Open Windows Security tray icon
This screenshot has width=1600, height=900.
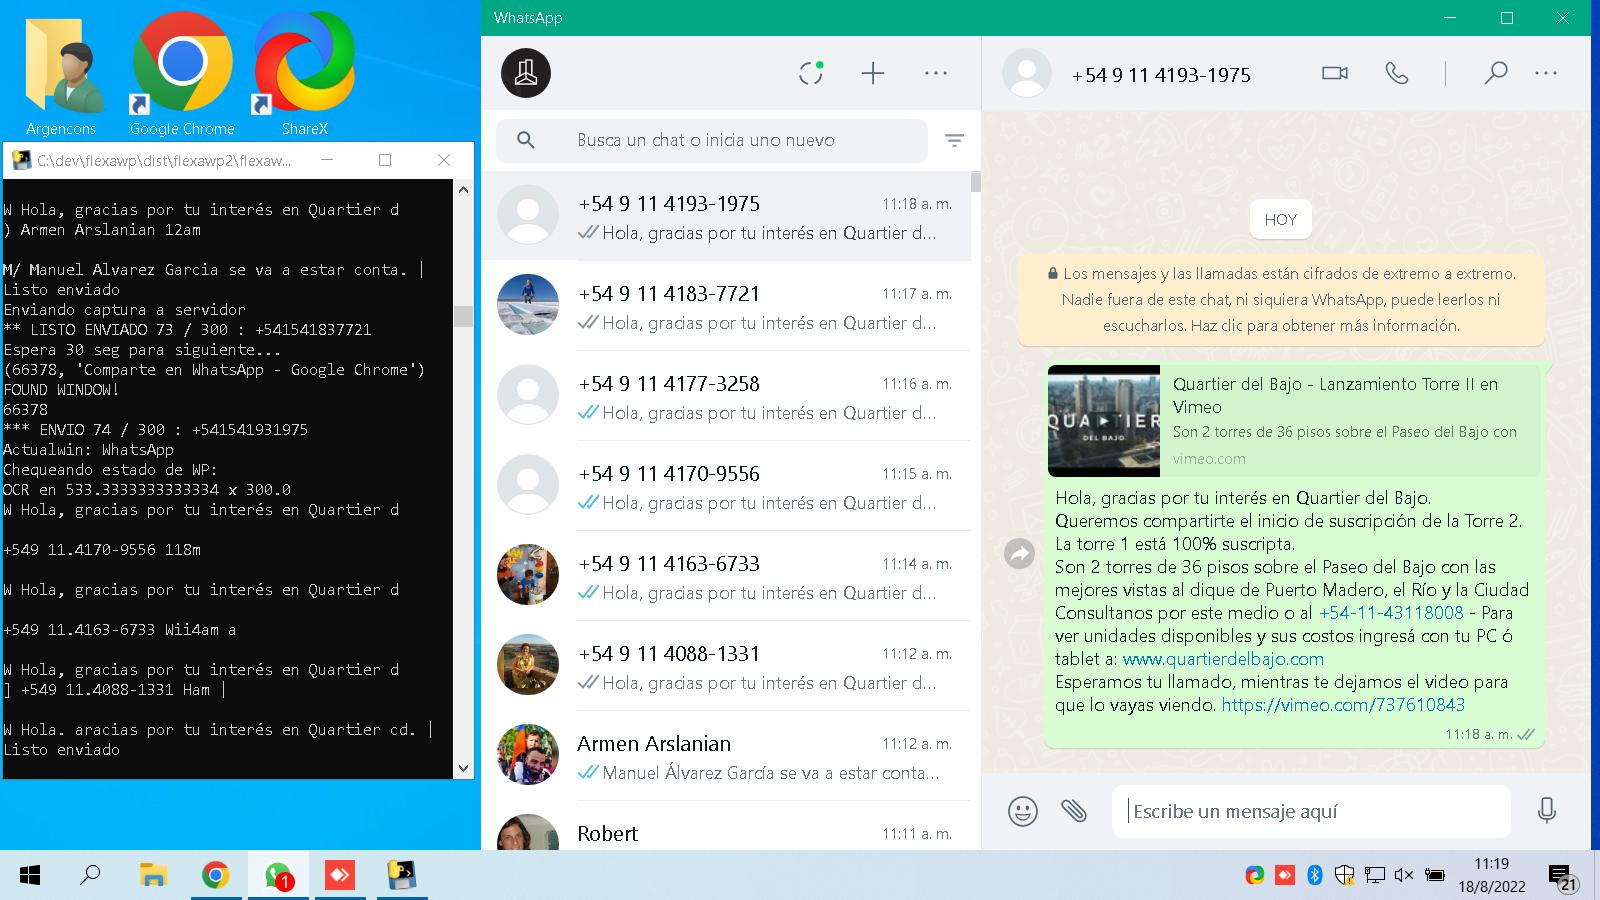[x=1345, y=875]
